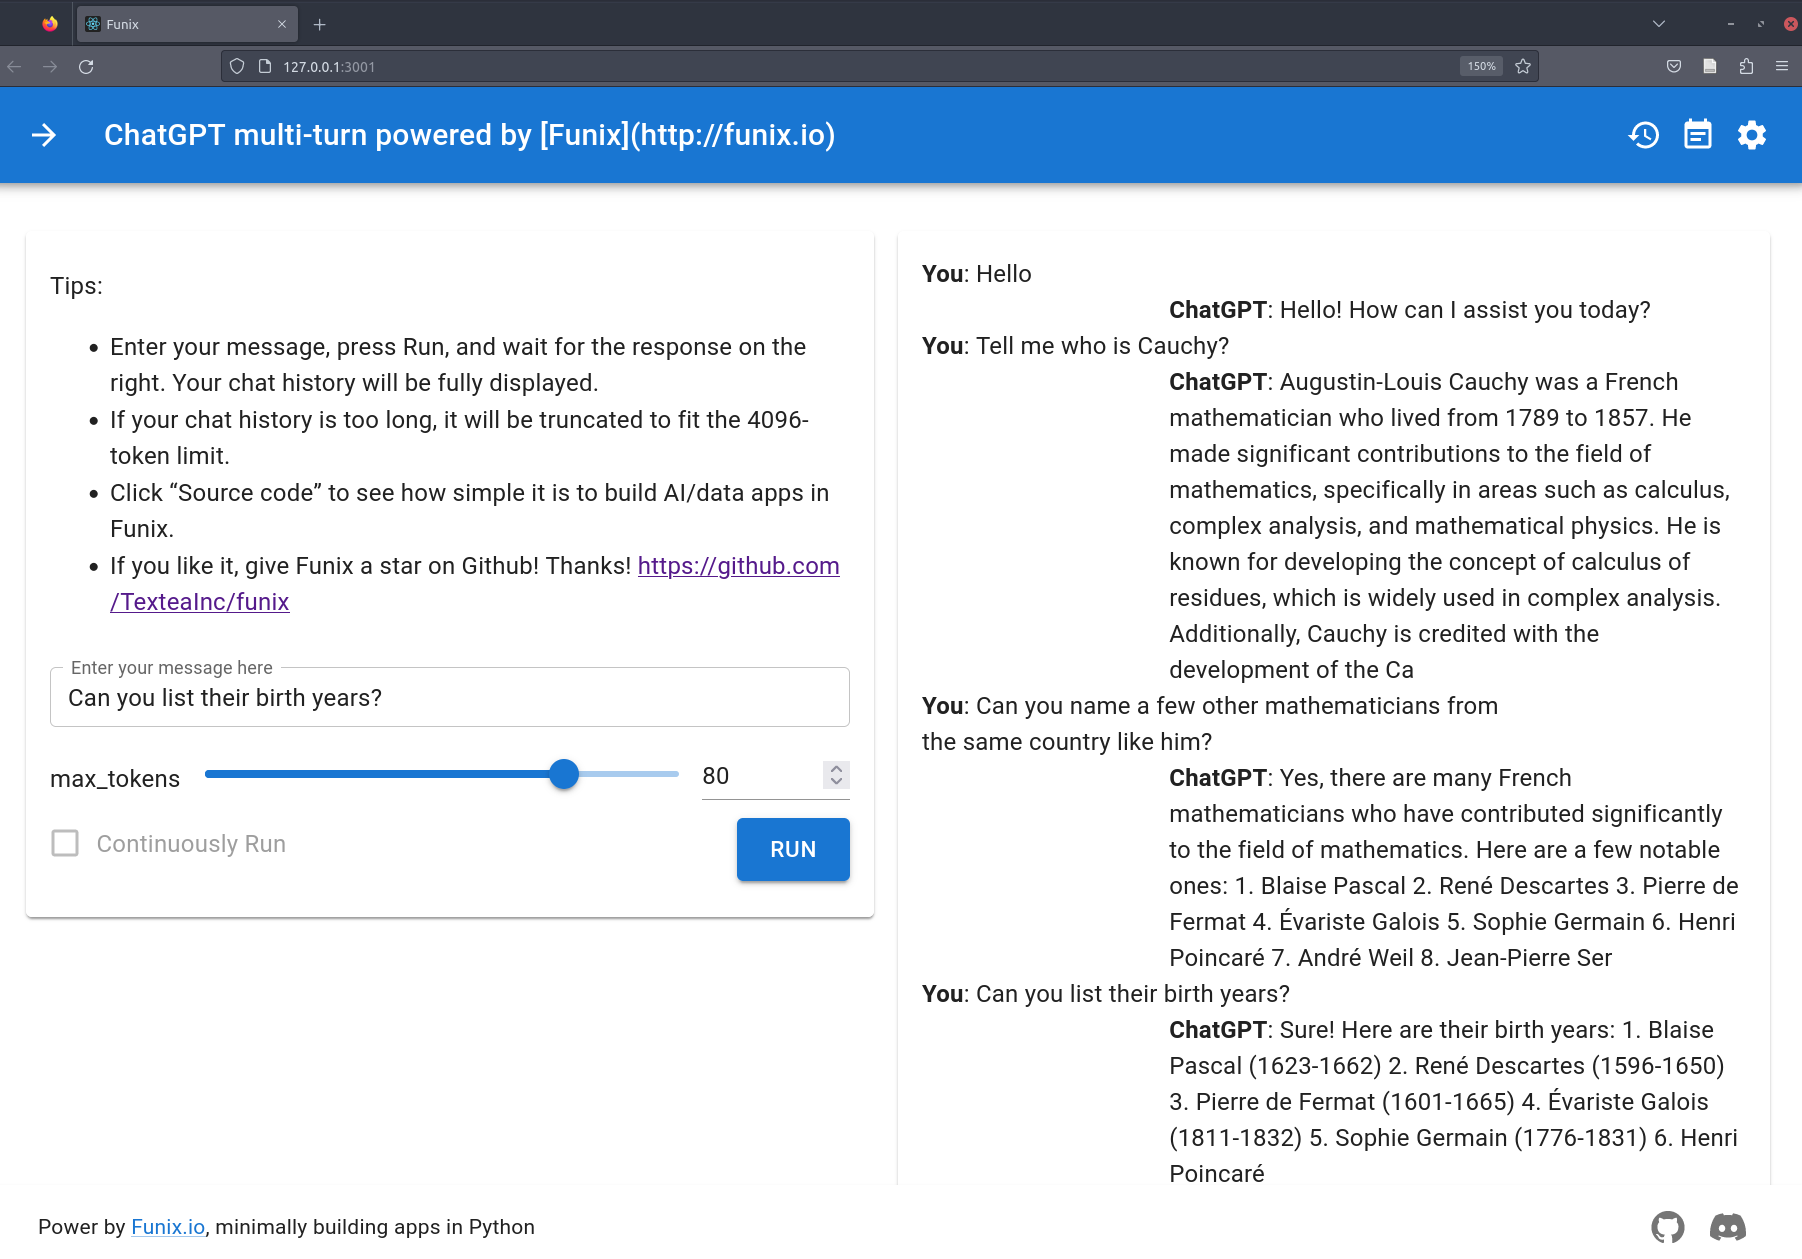
Task: Click 'ChatGPT: Sure! Here are their birth years' reply
Action: pyautogui.click(x=1453, y=1102)
